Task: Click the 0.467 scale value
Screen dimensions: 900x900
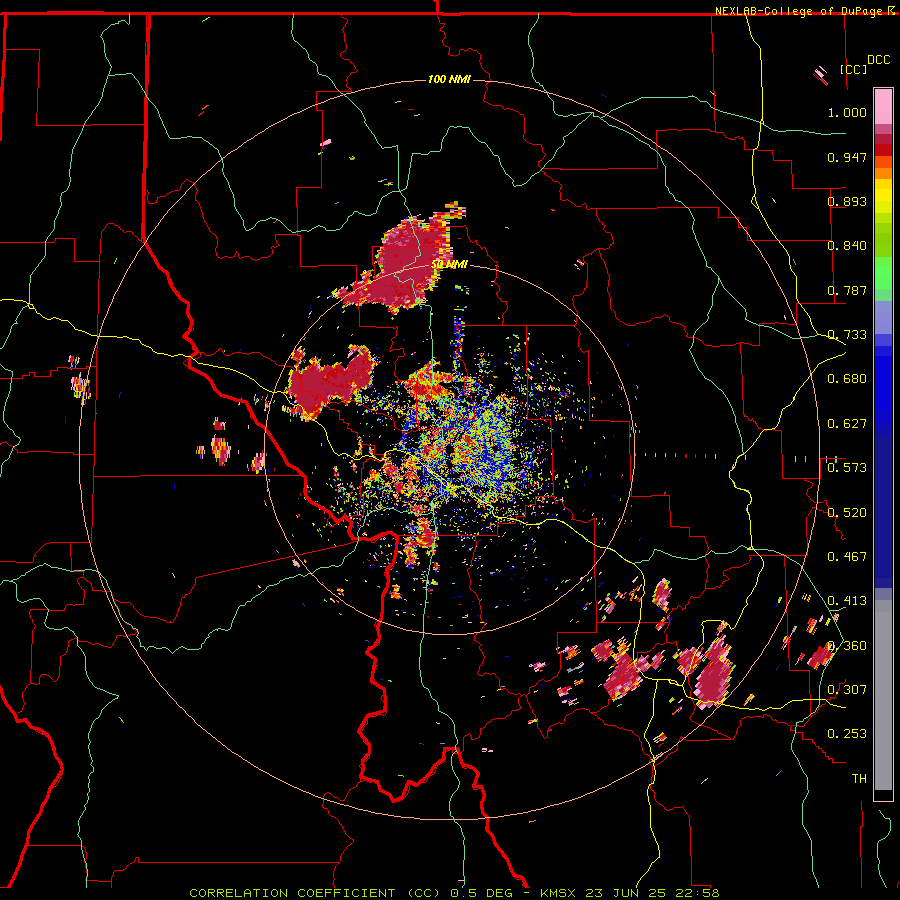Action: [847, 557]
